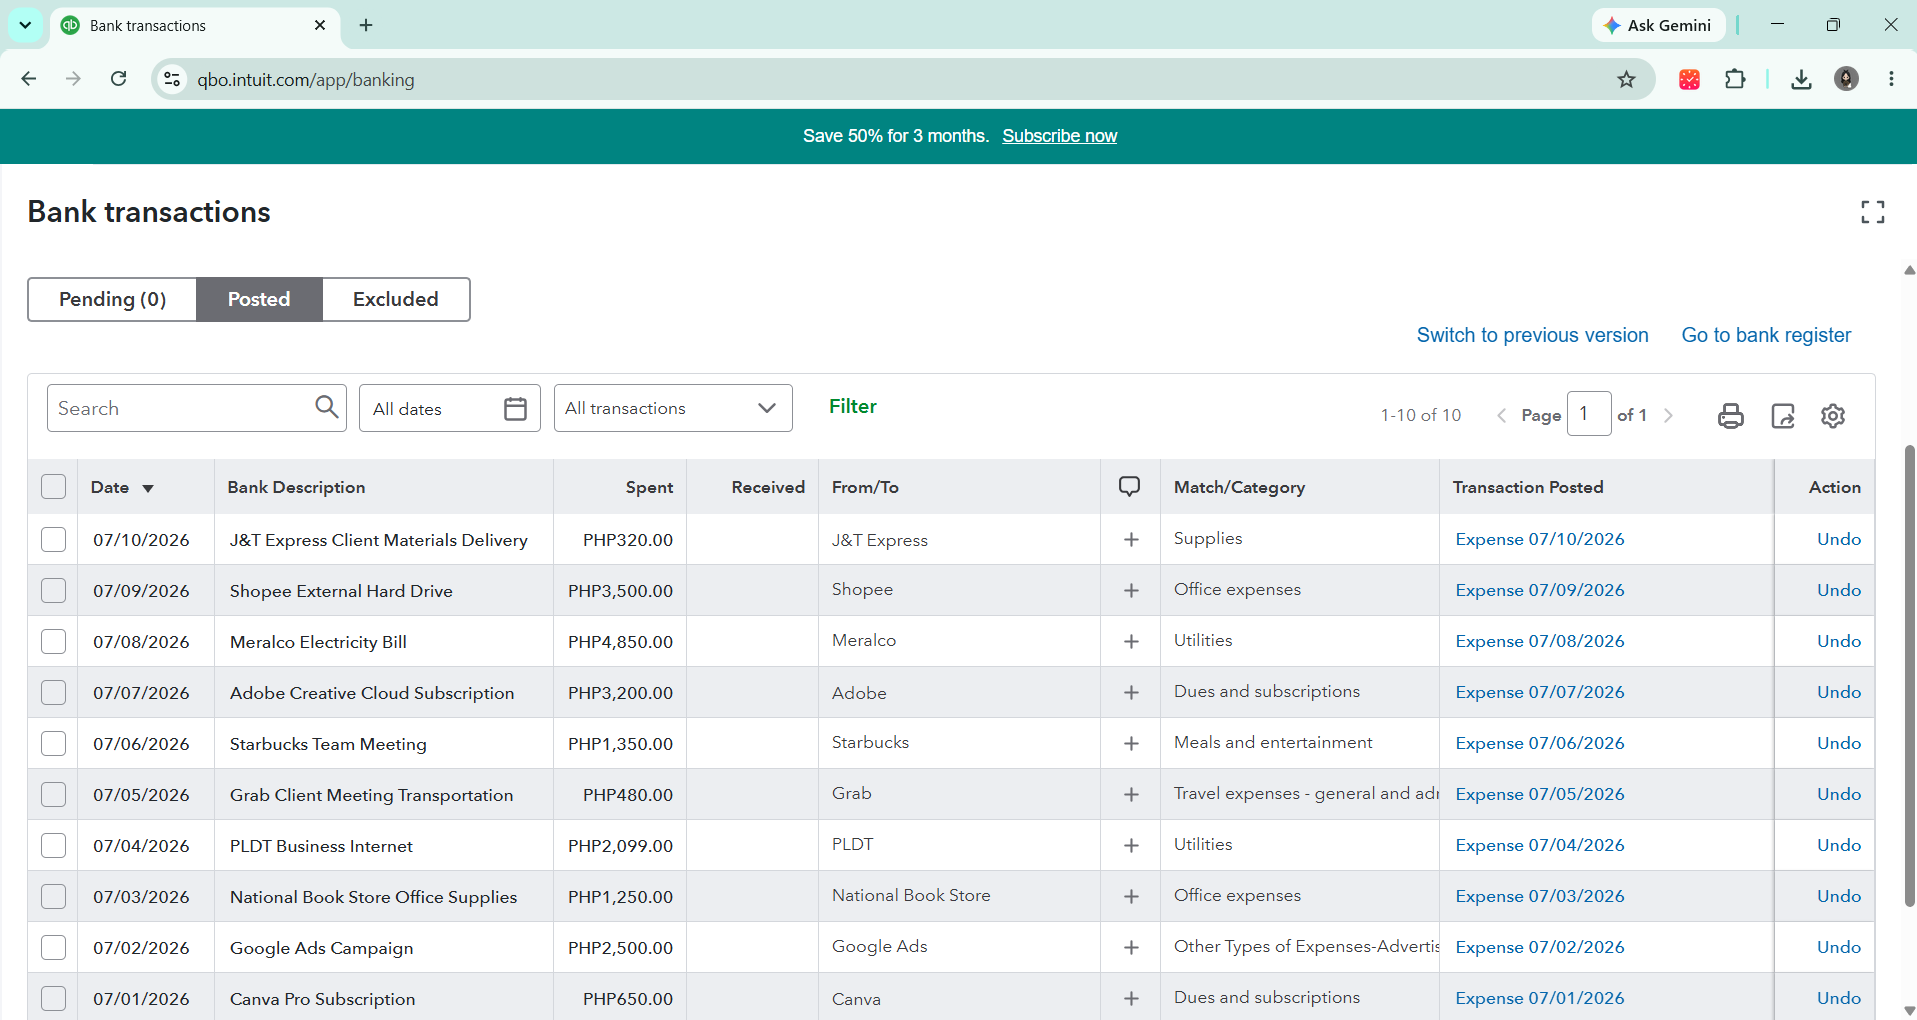
Task: Open the calendar date picker icon
Action: click(515, 408)
